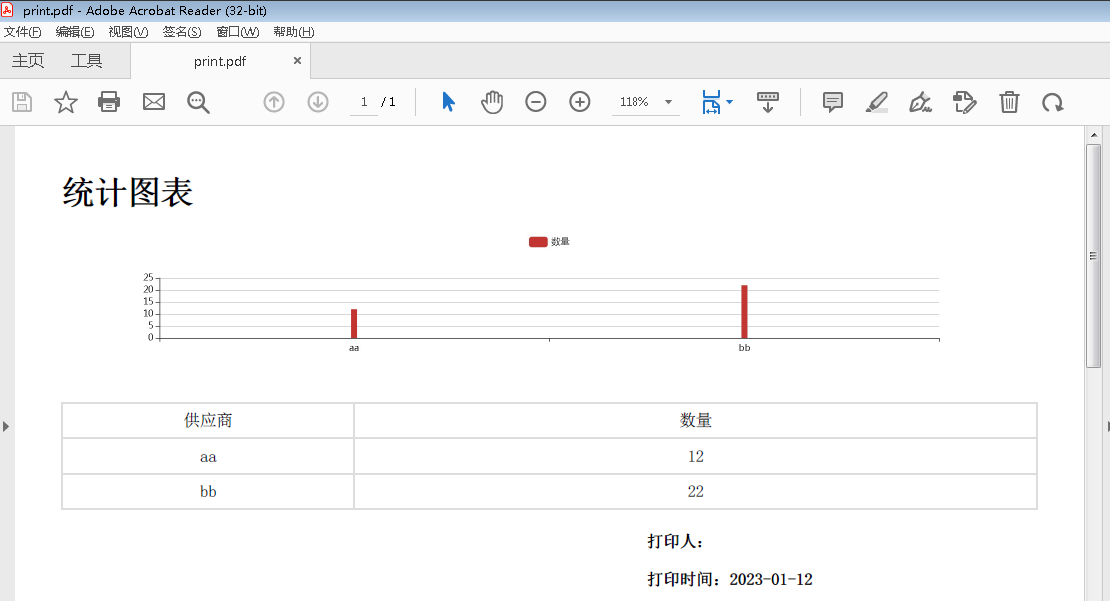This screenshot has height=601, width=1110.
Task: Switch to the 工具 tab
Action: click(x=86, y=61)
